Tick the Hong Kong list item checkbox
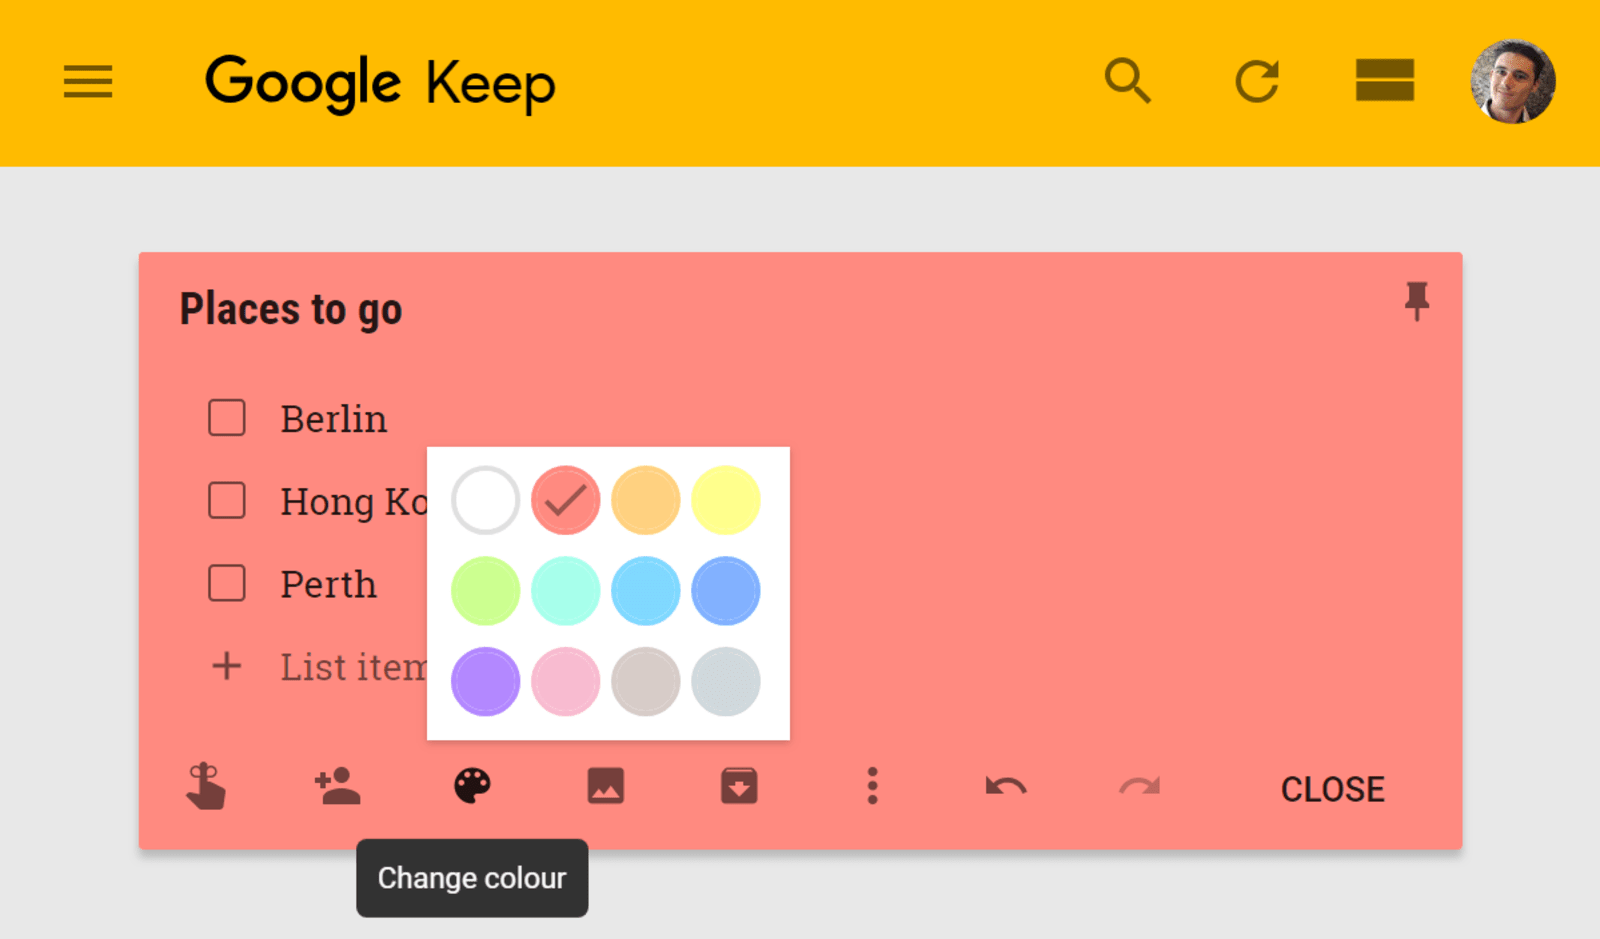The width and height of the screenshot is (1600, 939). point(227,500)
